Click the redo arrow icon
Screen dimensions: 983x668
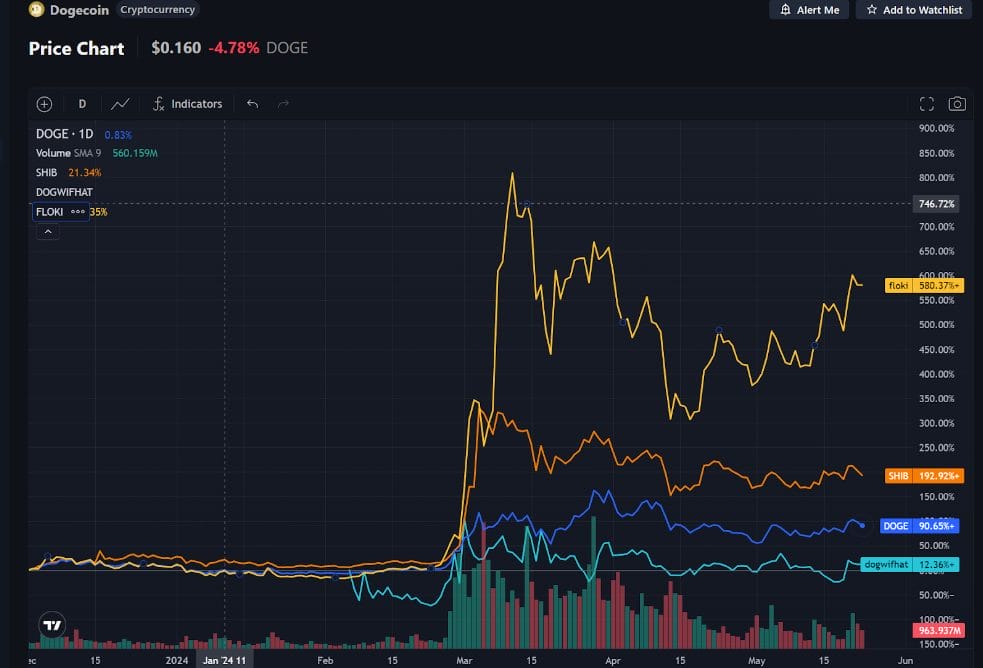click(x=283, y=104)
